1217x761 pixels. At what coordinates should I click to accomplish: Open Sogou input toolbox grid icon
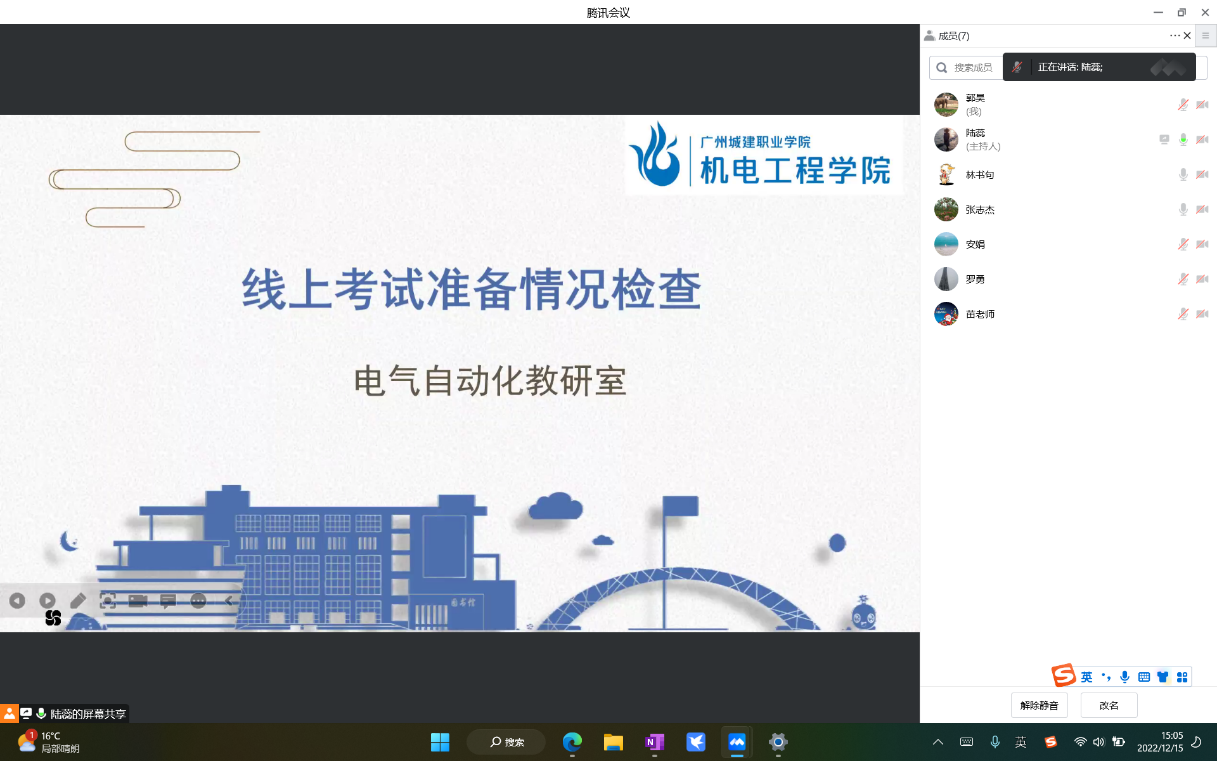[1182, 677]
